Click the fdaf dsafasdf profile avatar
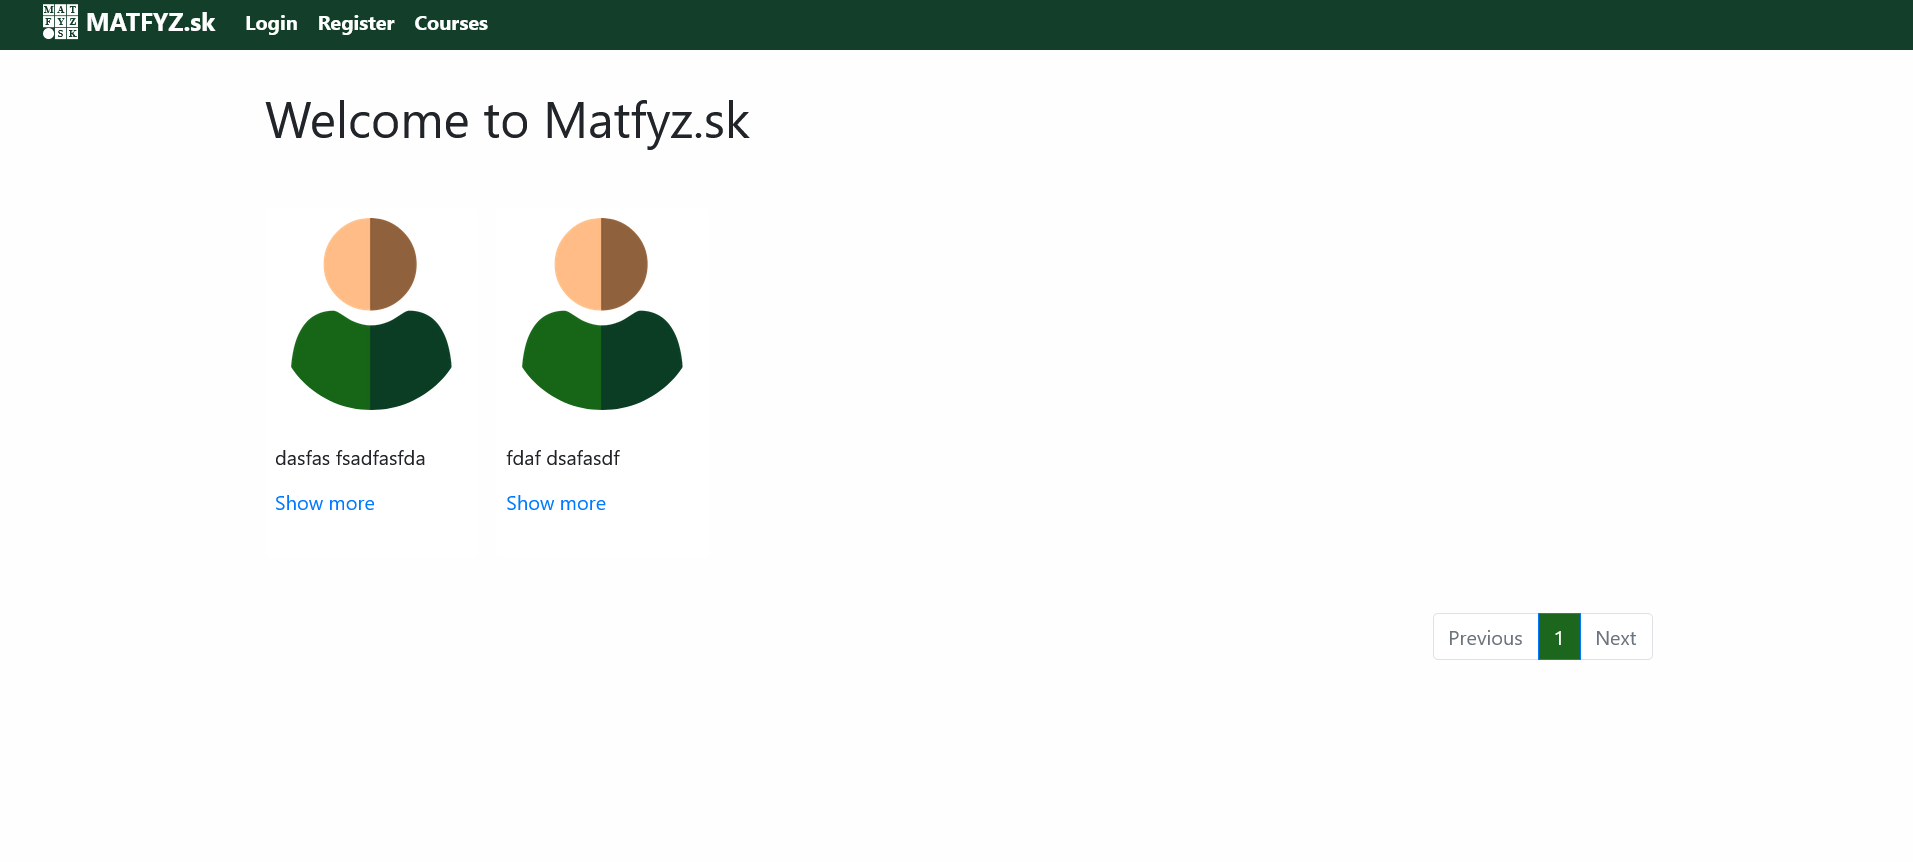The height and width of the screenshot is (862, 1913). 602,313
